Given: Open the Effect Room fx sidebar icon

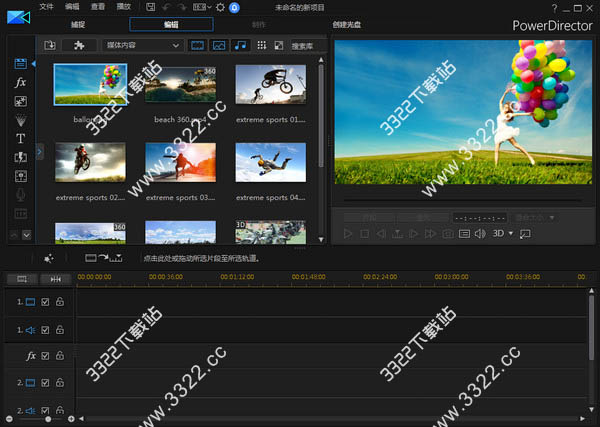Looking at the screenshot, I should (x=20, y=82).
